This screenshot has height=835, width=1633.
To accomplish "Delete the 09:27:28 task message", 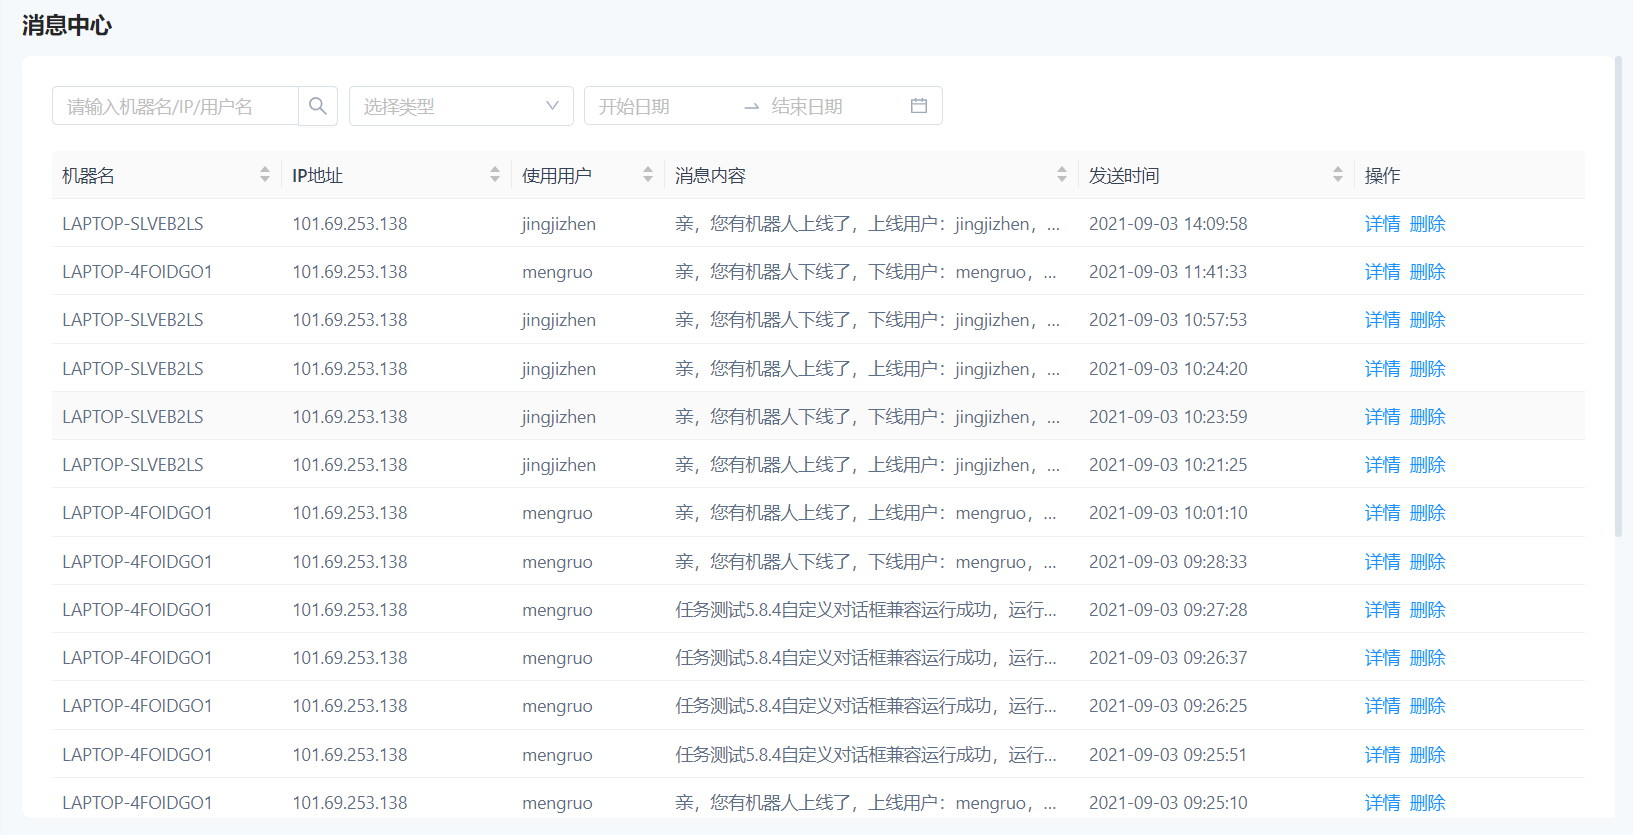I will 1427,610.
